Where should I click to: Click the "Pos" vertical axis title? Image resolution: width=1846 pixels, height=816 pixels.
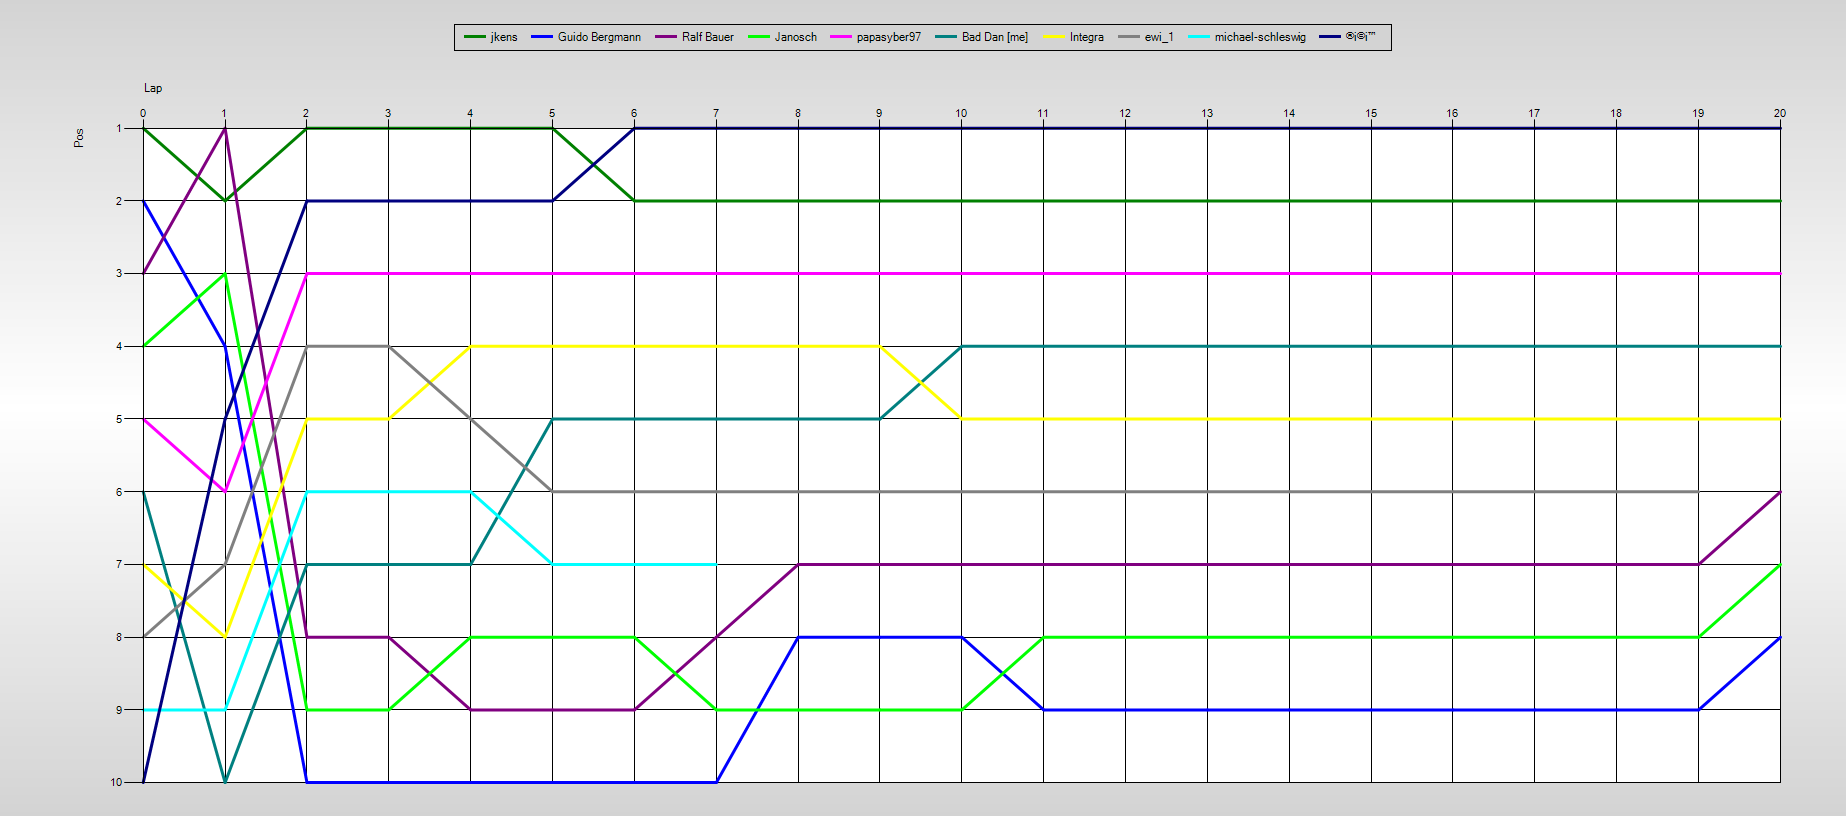[79, 138]
